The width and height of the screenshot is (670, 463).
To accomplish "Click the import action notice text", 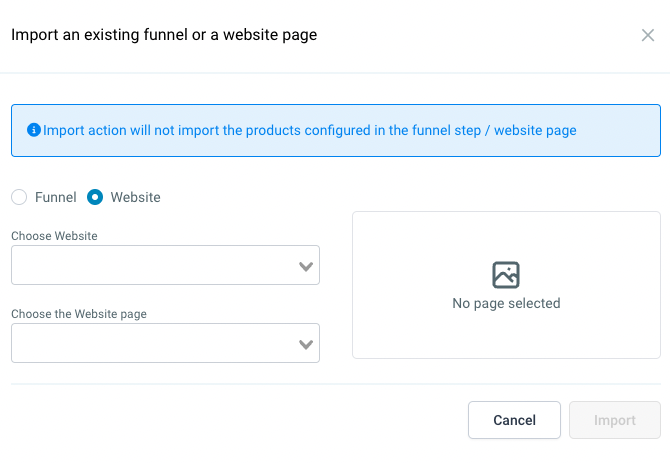I will pos(310,130).
